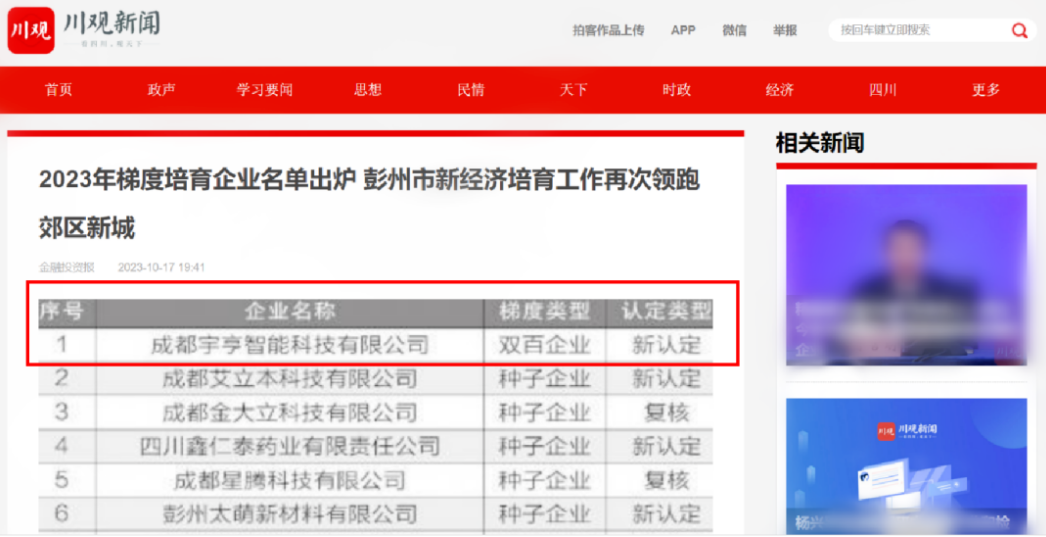Screen dimensions: 1046x537
Task: Open the 经济 section
Action: (x=780, y=90)
